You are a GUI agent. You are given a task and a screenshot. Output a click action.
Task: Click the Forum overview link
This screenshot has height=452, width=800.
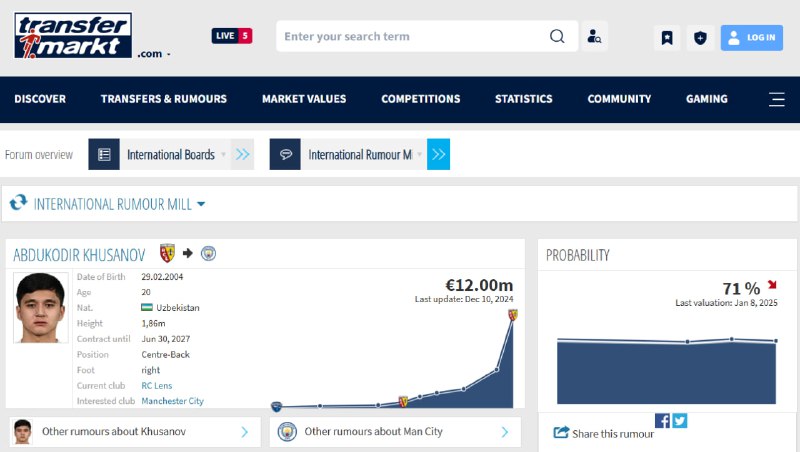click(x=39, y=155)
